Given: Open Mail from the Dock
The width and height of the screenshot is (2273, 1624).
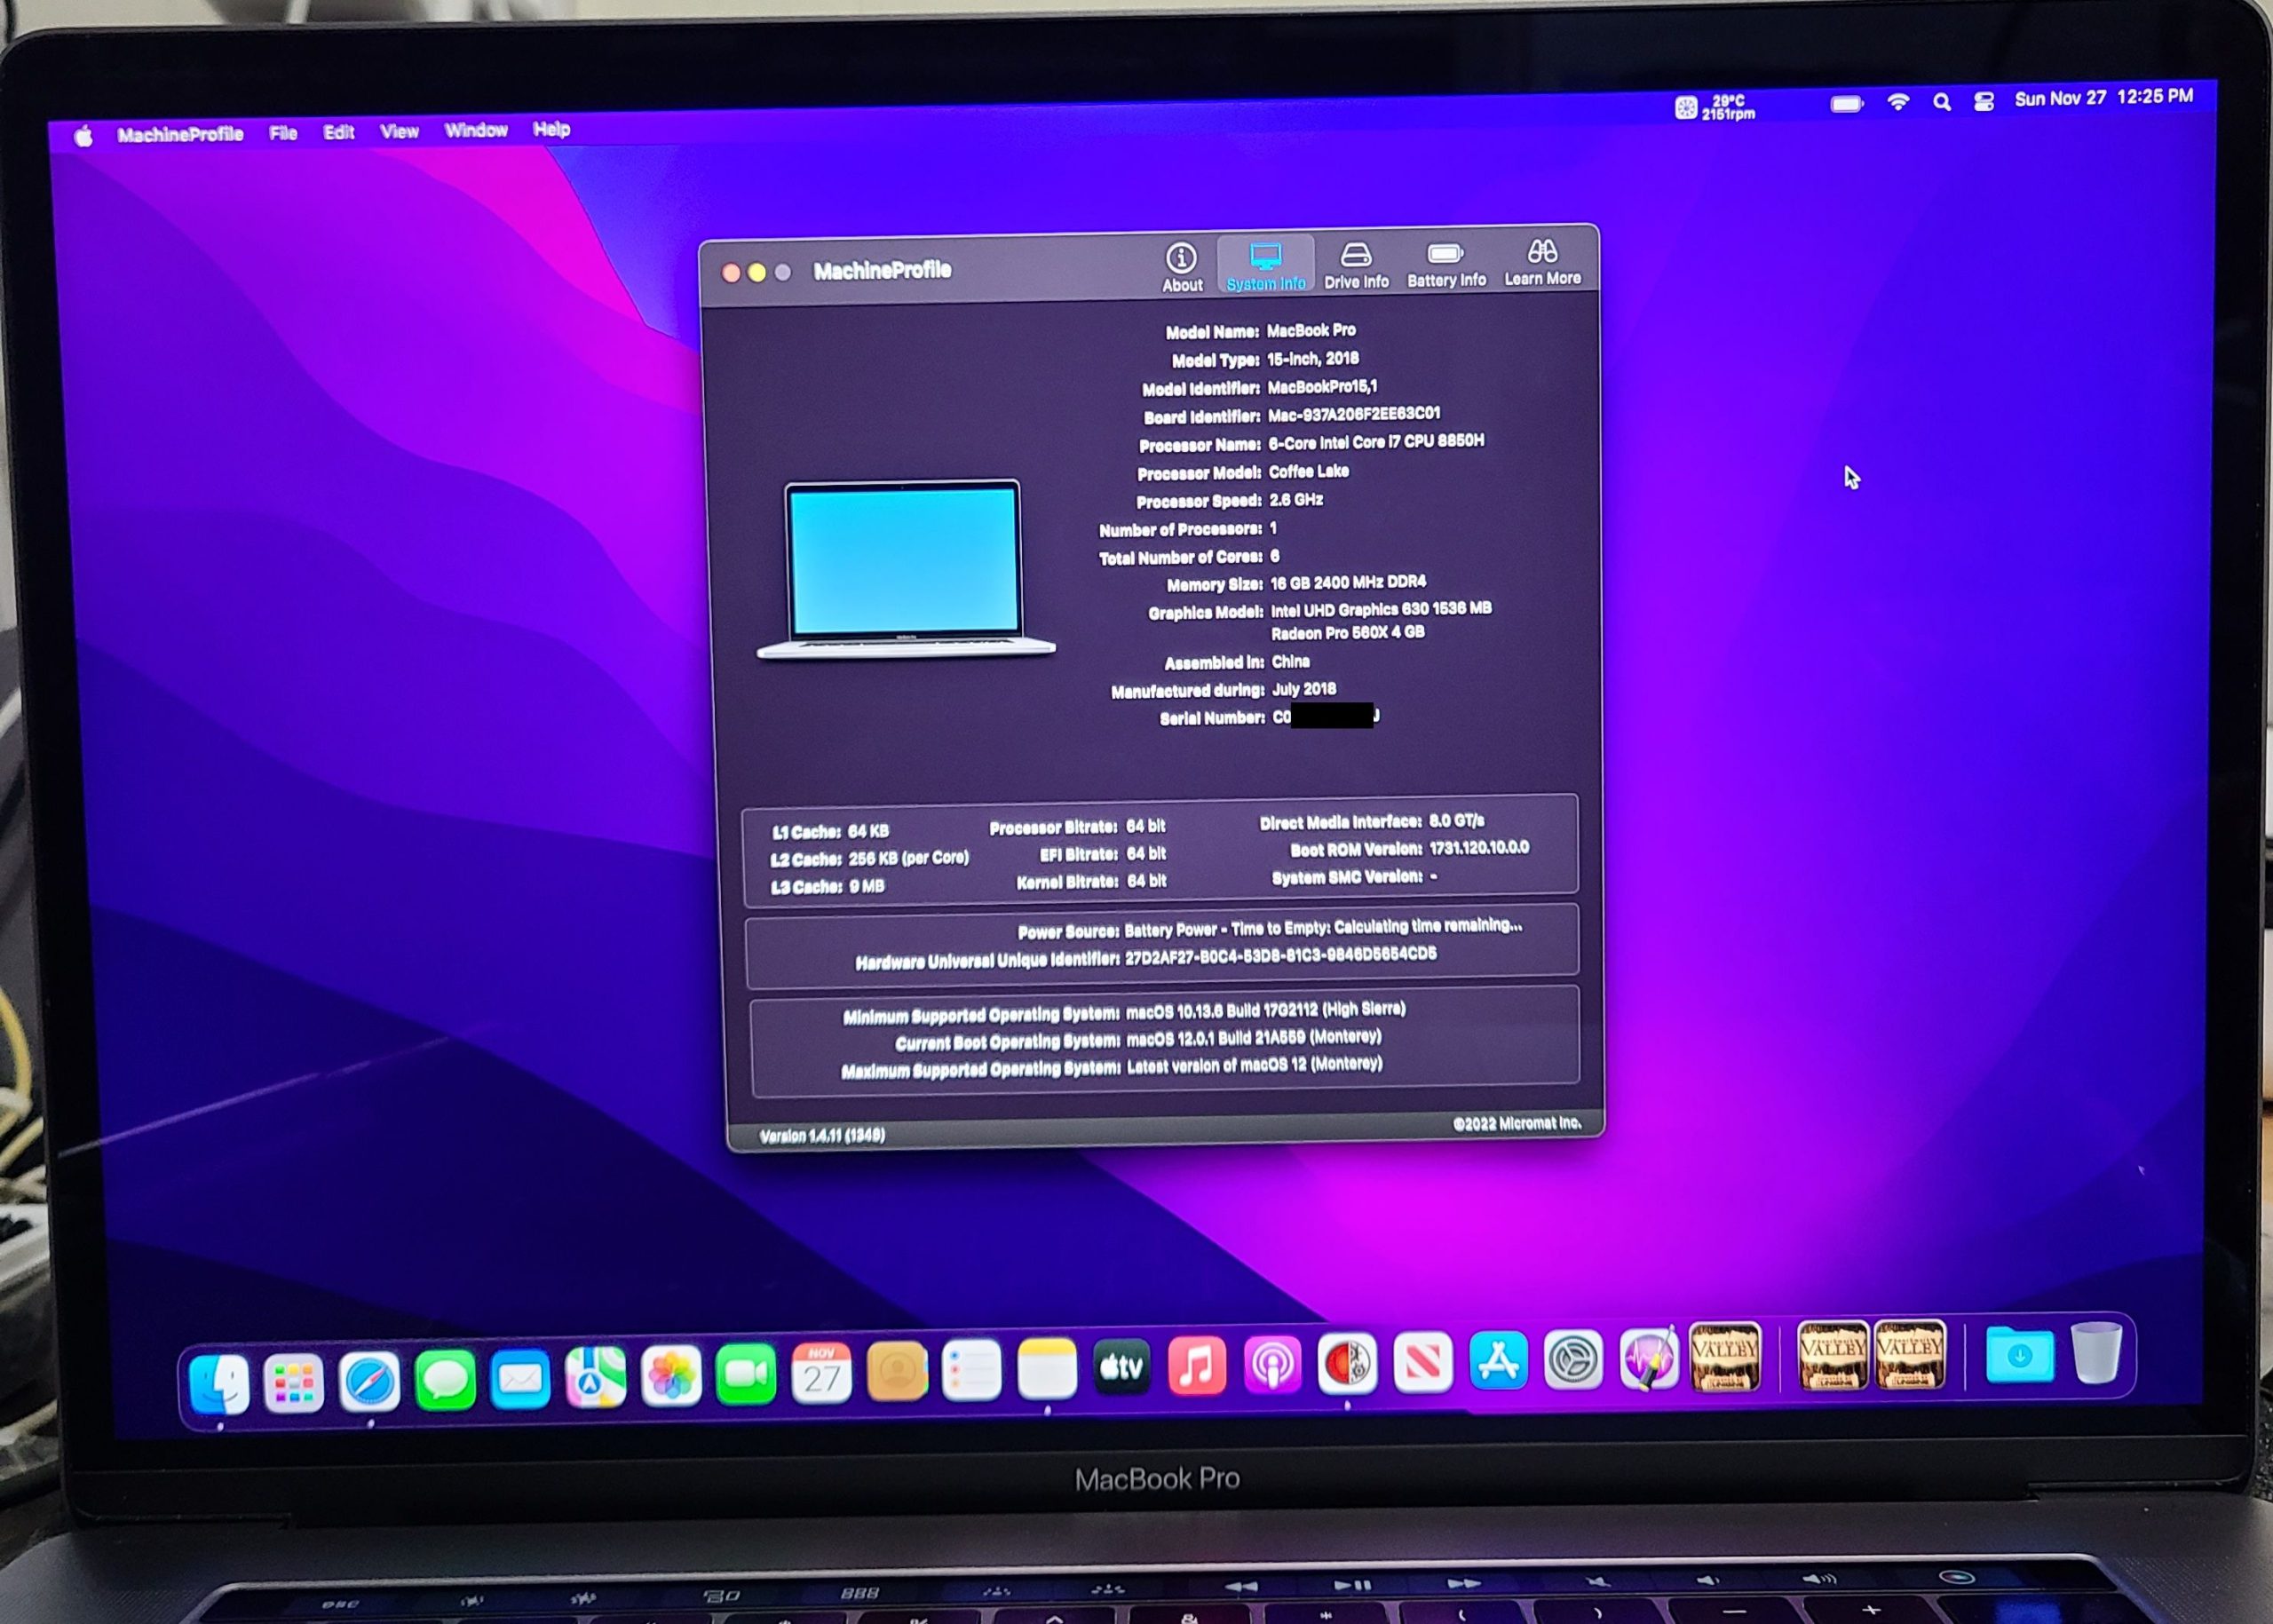Looking at the screenshot, I should point(520,1379).
